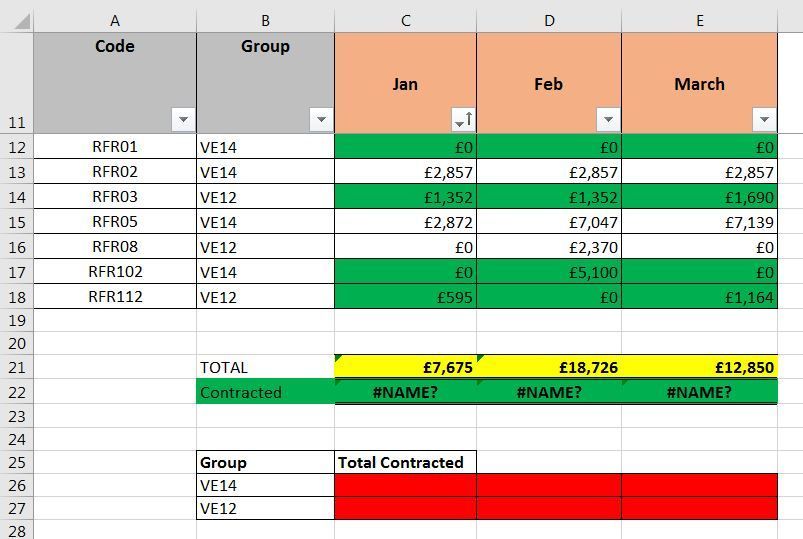Open the Feb column filter dropdown
This screenshot has height=539, width=803.
pos(608,120)
